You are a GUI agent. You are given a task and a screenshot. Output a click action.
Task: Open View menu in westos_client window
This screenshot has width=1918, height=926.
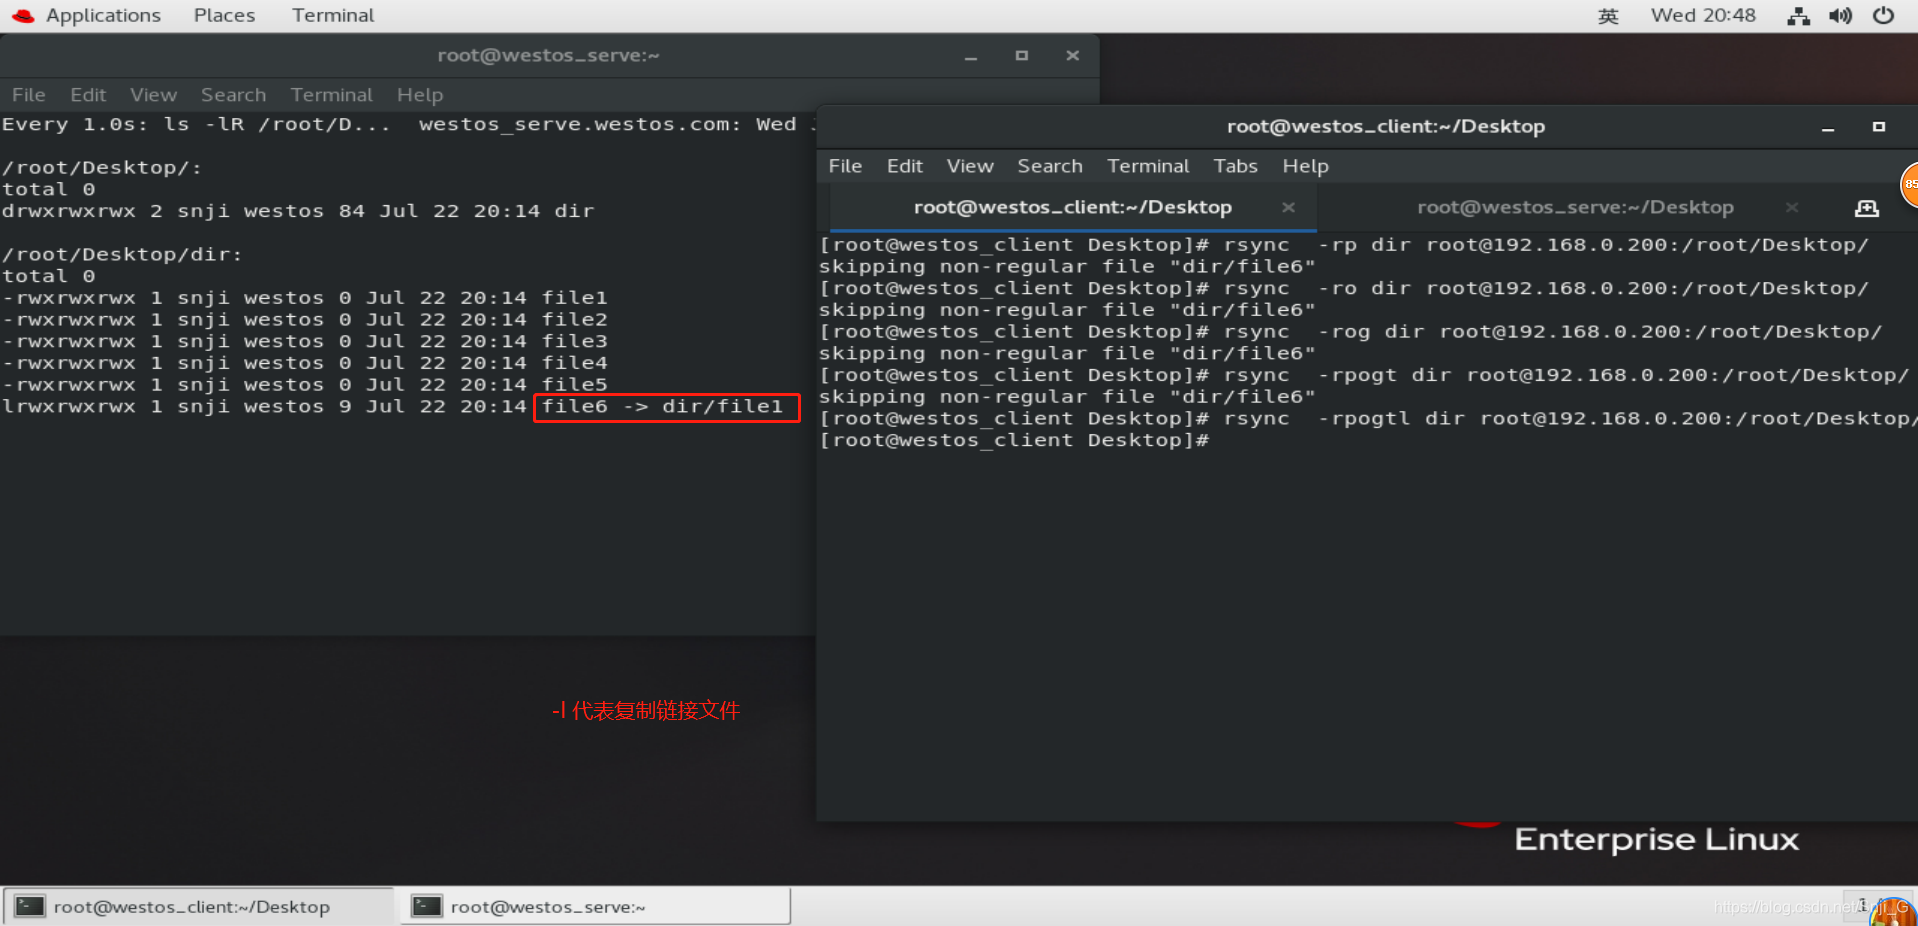tap(970, 166)
